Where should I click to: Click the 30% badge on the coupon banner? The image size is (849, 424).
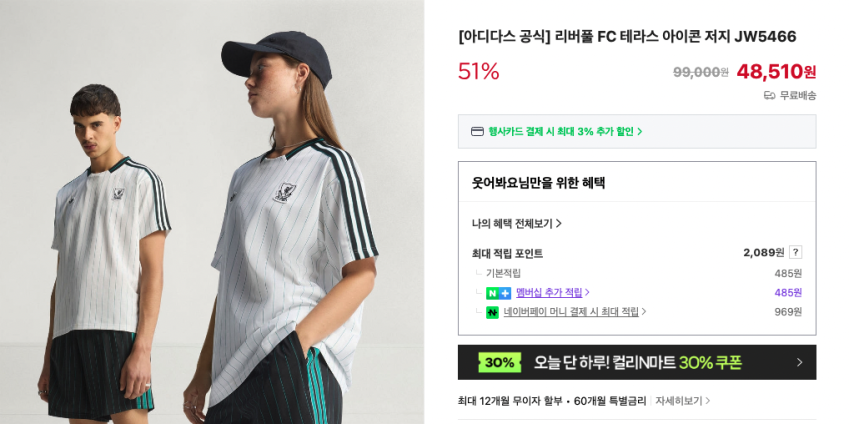pos(499,362)
